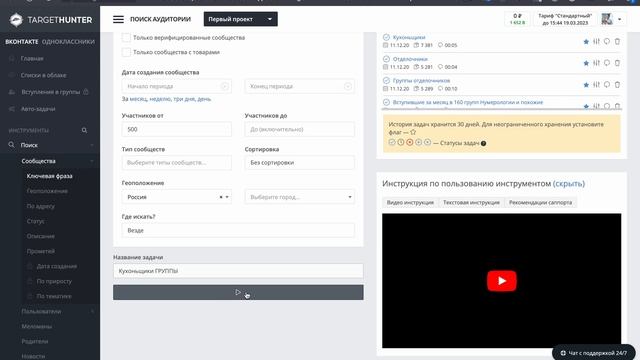The image size is (640, 360).
Task: Delete the Группы отделочников task
Action: (x=617, y=84)
